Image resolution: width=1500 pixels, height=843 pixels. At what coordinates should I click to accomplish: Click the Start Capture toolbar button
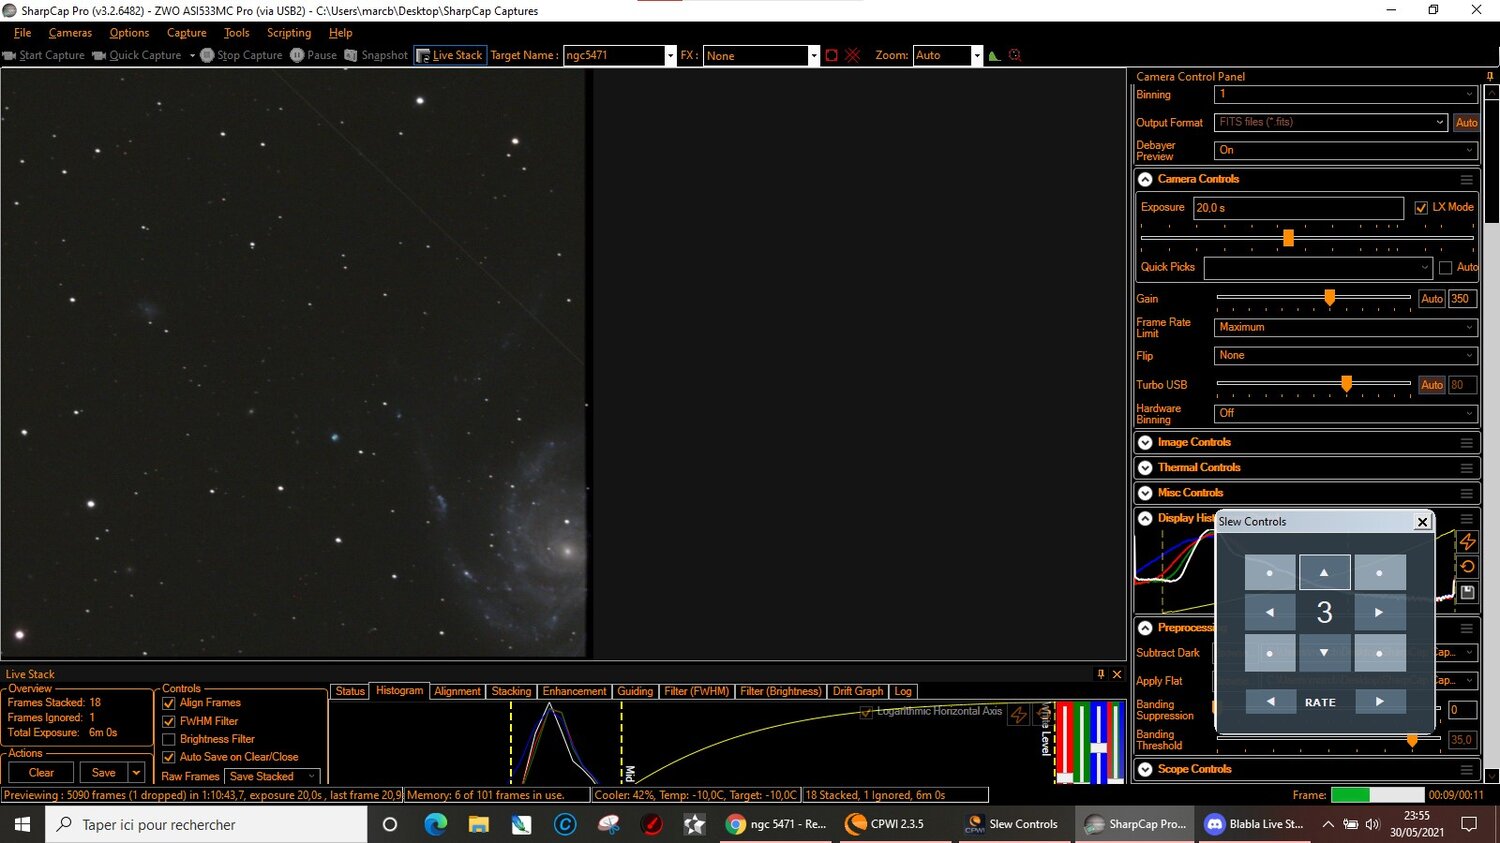44,55
